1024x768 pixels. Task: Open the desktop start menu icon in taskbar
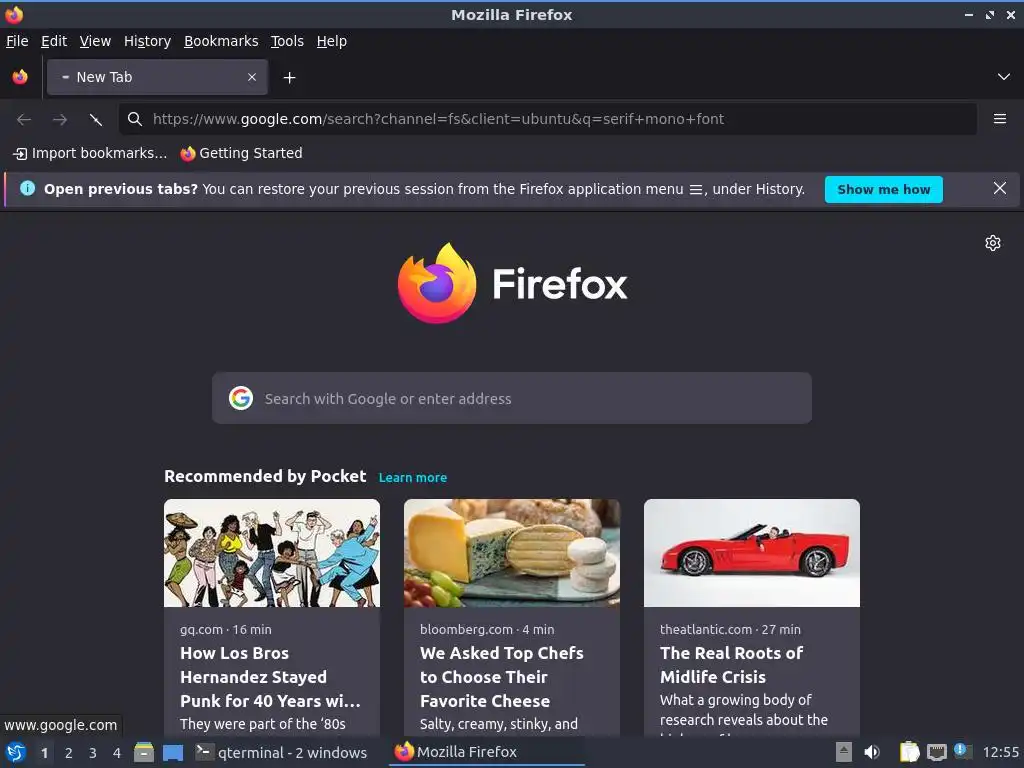point(16,752)
